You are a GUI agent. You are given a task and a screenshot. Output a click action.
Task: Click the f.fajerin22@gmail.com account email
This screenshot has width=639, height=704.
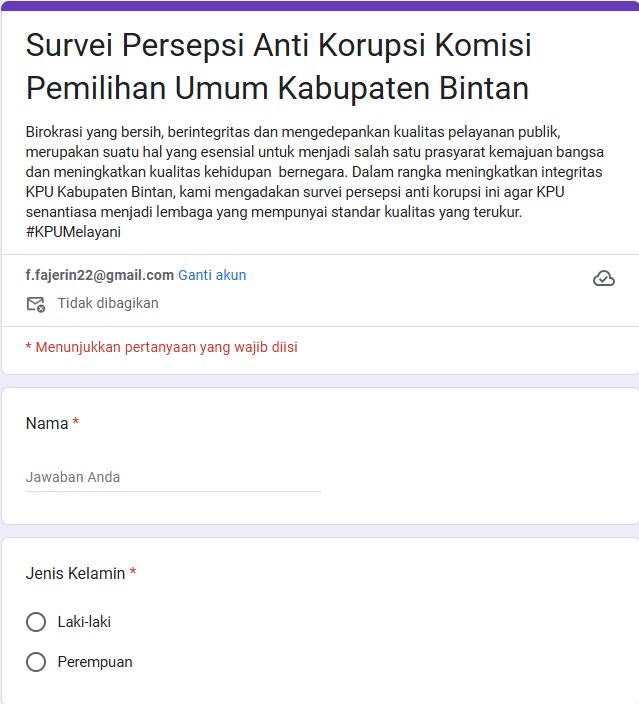[99, 275]
